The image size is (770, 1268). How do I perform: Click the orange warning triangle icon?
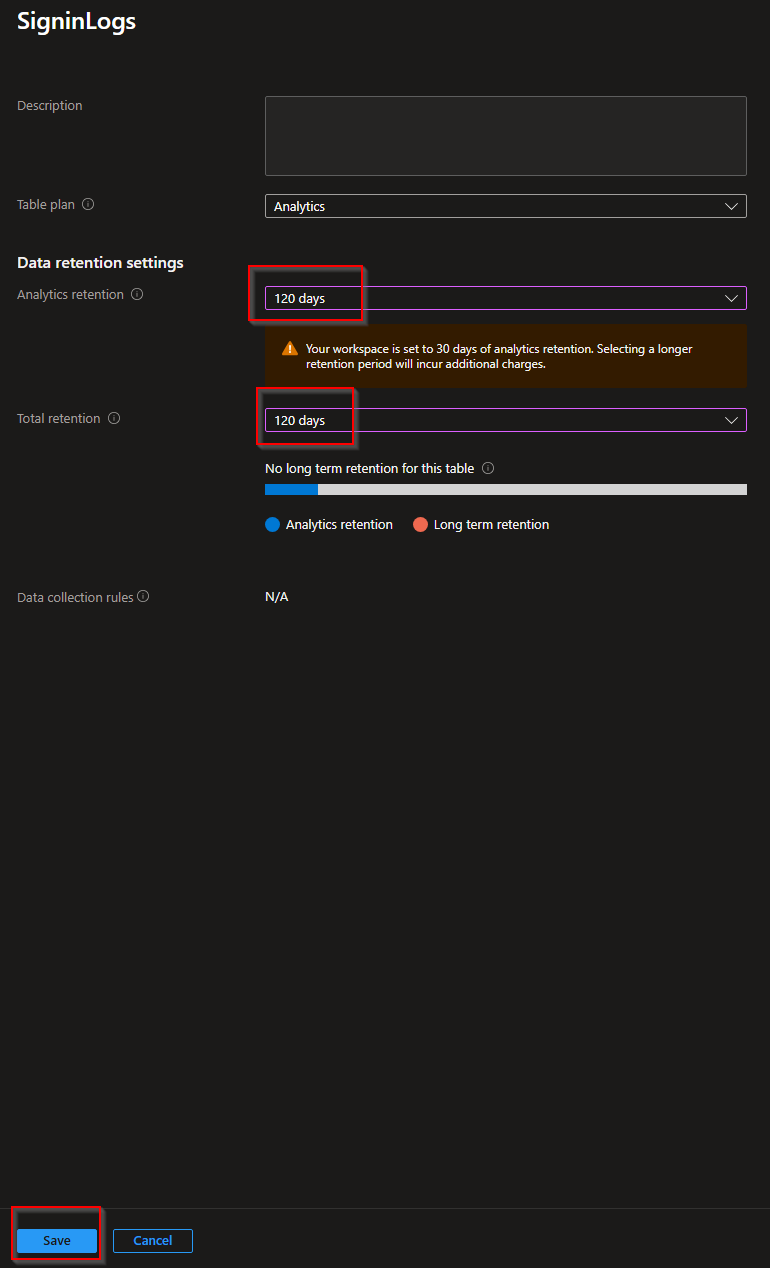290,349
